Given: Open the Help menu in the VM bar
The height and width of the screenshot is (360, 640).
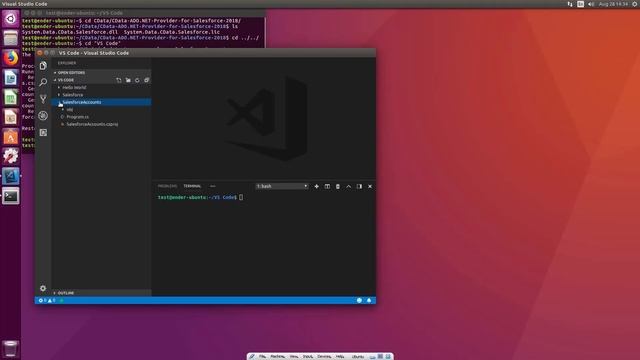Looking at the screenshot, I should click(340, 356).
